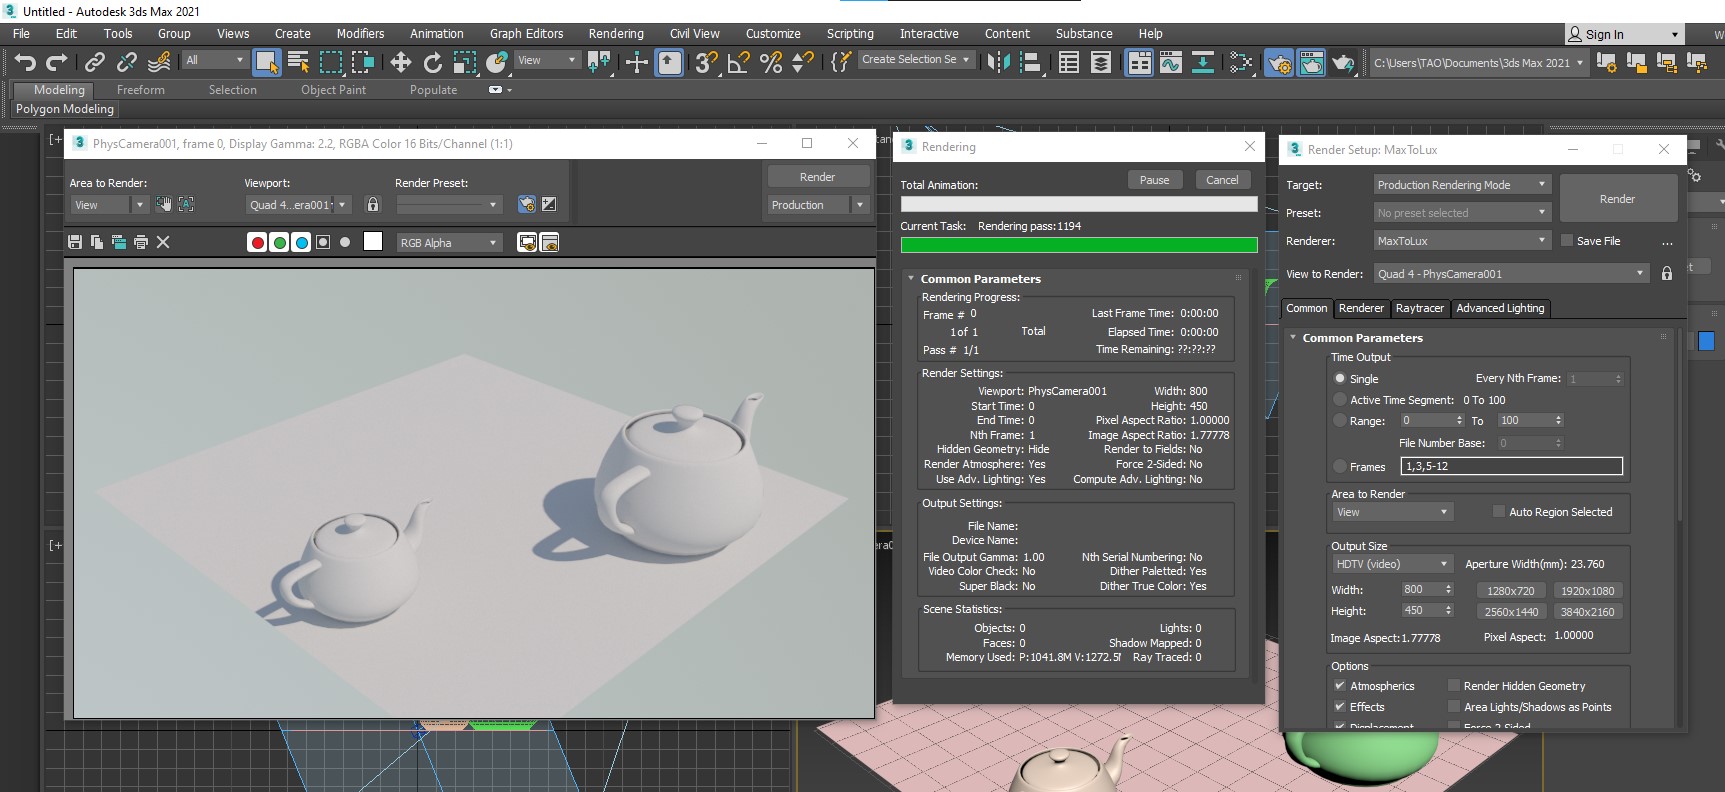
Task: Enable the Save File checkbox
Action: click(x=1567, y=241)
